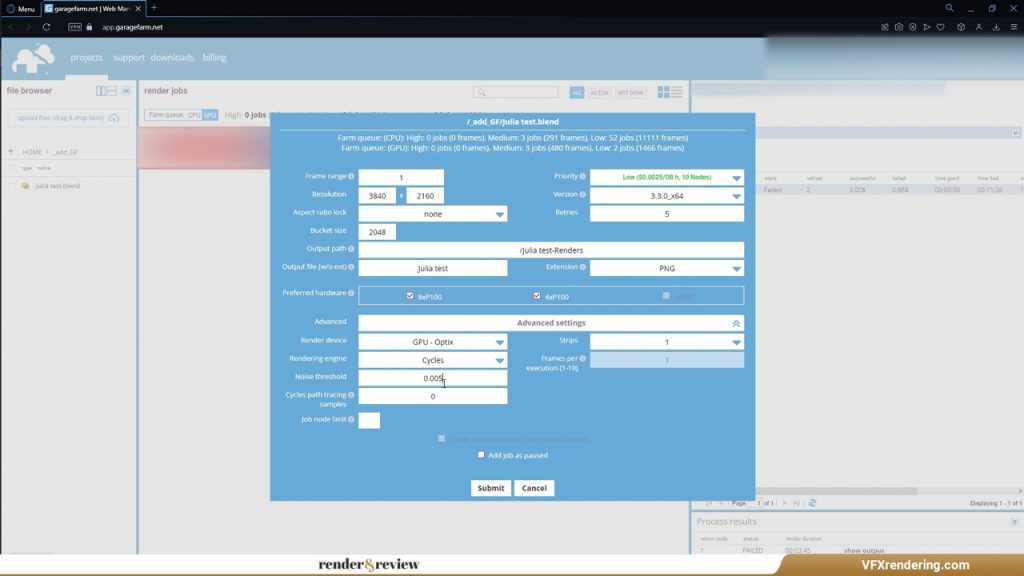Viewport: 1024px width, 576px height.
Task: Switch render jobs to grid view
Action: 664,92
